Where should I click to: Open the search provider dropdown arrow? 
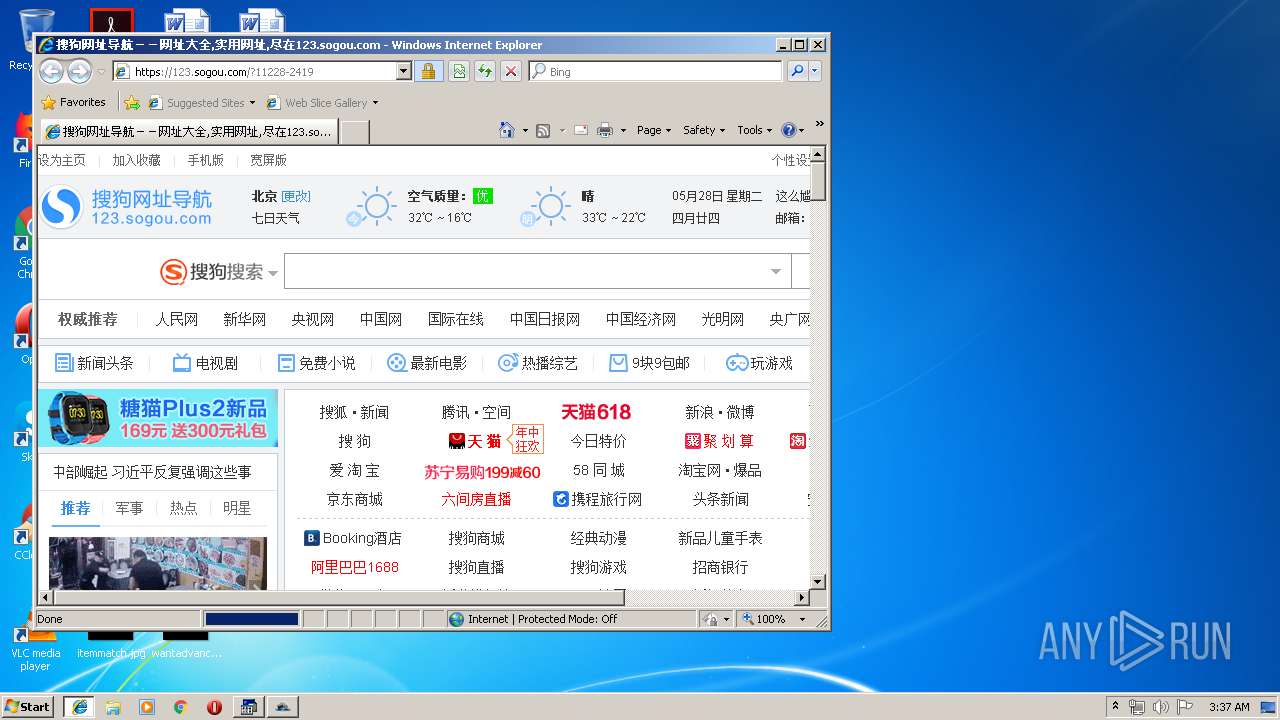pos(815,71)
